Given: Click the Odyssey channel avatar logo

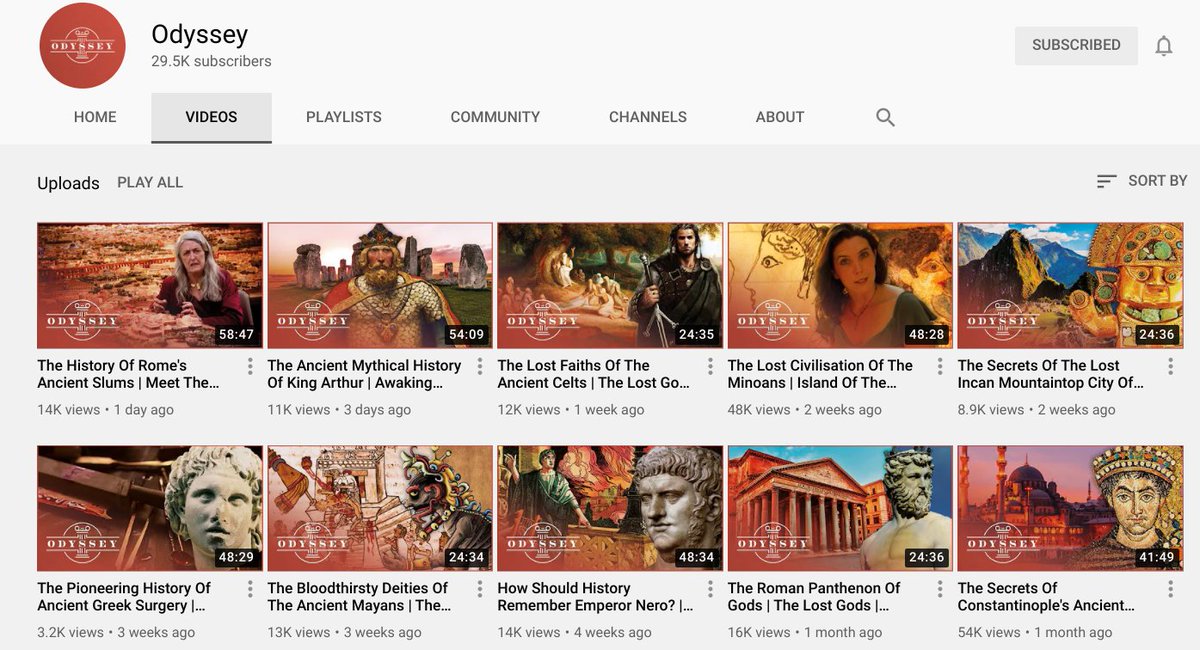Looking at the screenshot, I should pyautogui.click(x=82, y=45).
